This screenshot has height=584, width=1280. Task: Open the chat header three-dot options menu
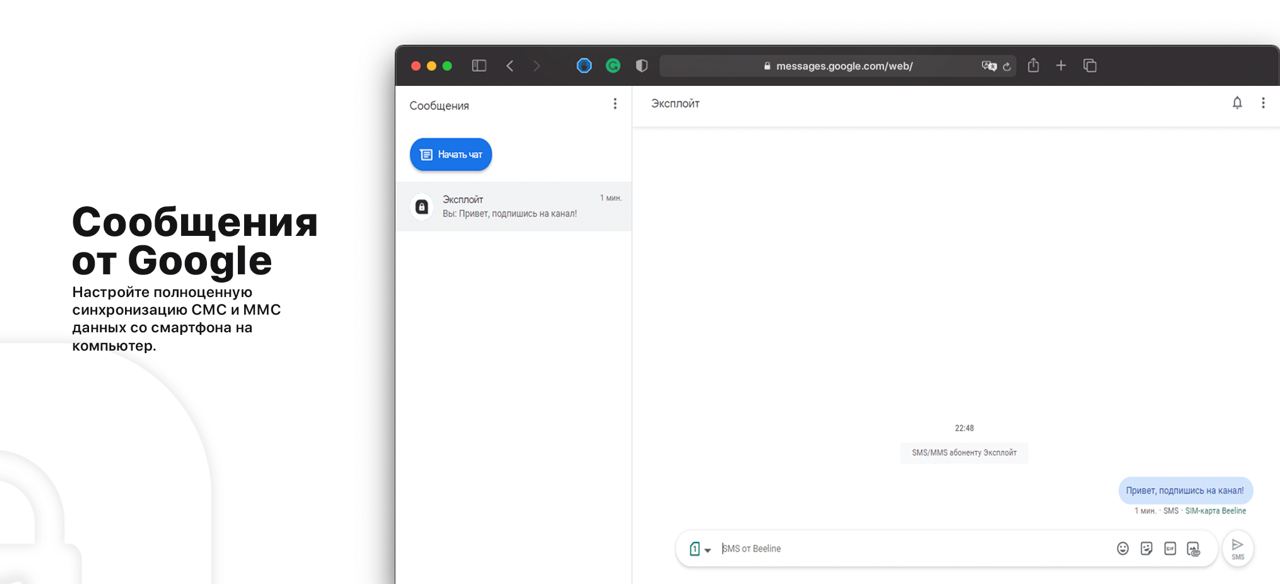(x=1263, y=103)
